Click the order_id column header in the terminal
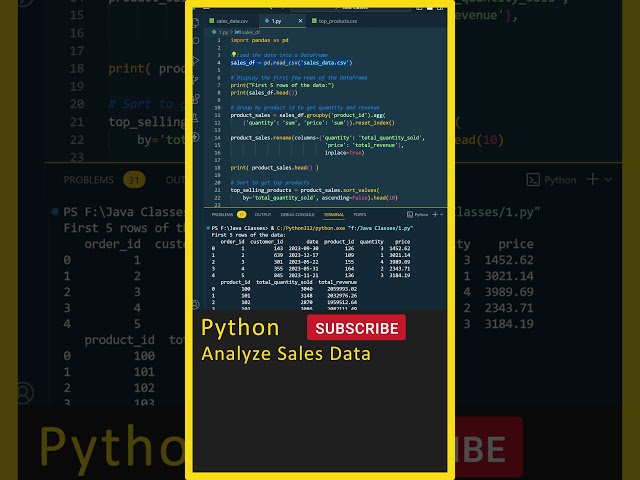The image size is (640, 480). pos(232,242)
